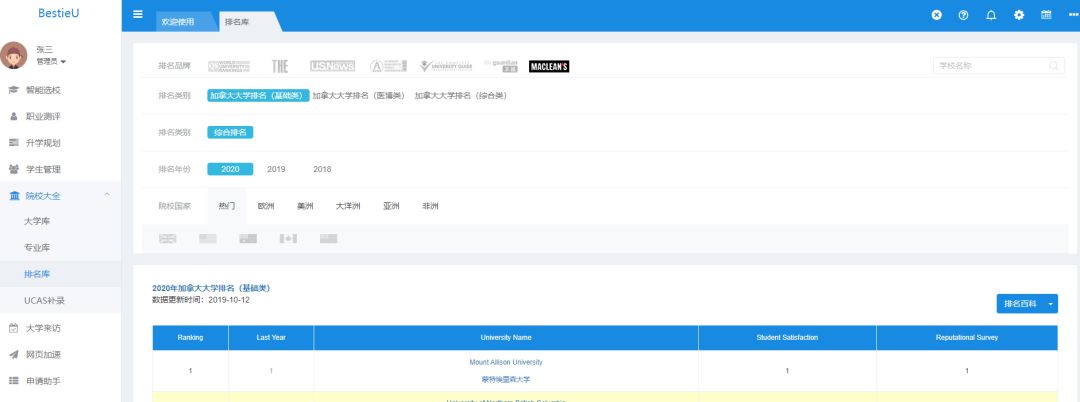1080x402 pixels.
Task: Click the Canada flag country filter
Action: 288,238
